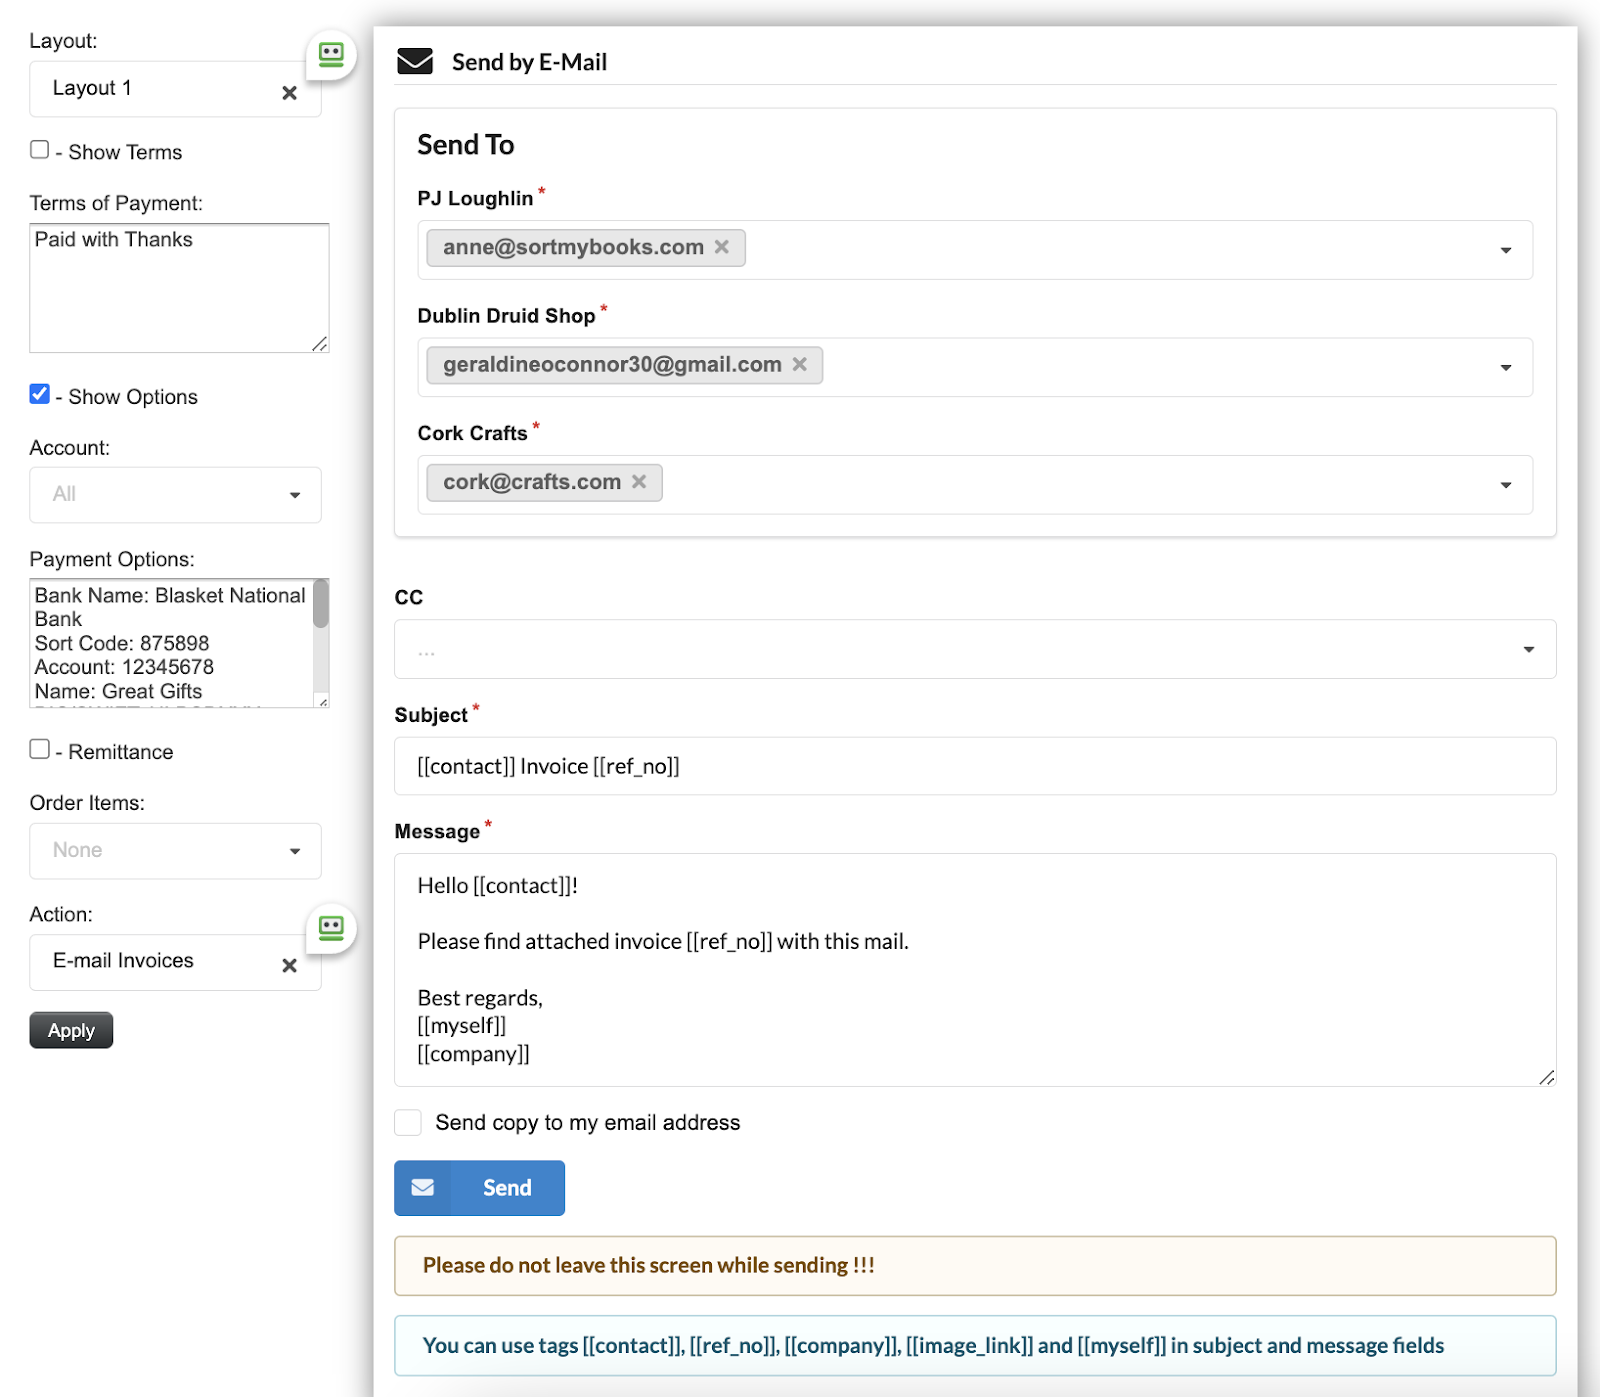Image resolution: width=1600 pixels, height=1397 pixels.
Task: Remove cork@crafts.com recipient tag
Action: pyautogui.click(x=639, y=482)
